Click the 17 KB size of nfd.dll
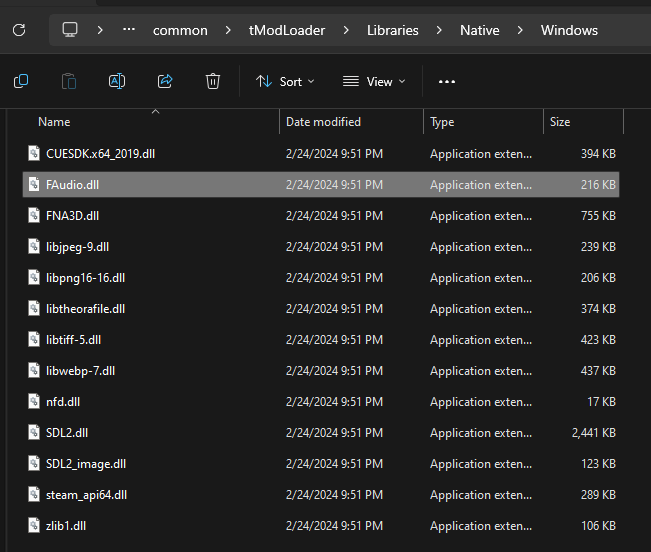The height and width of the screenshot is (552, 651). coord(602,402)
